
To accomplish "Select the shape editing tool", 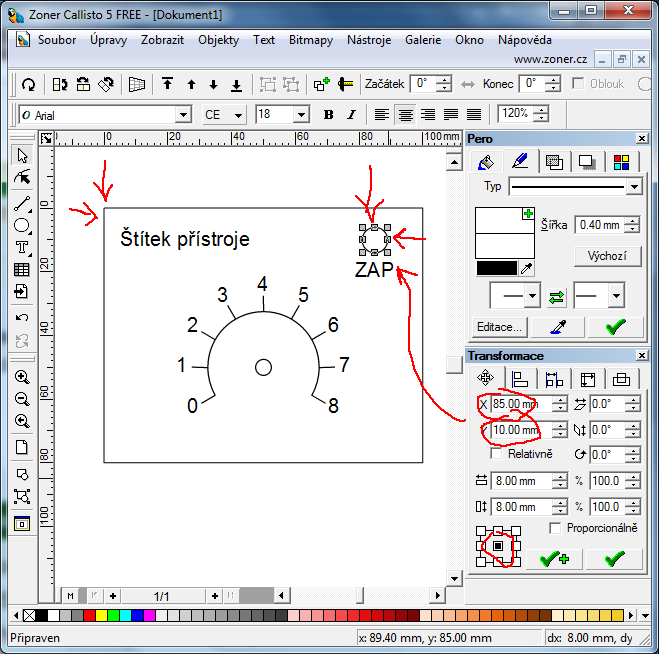I will 22,177.
